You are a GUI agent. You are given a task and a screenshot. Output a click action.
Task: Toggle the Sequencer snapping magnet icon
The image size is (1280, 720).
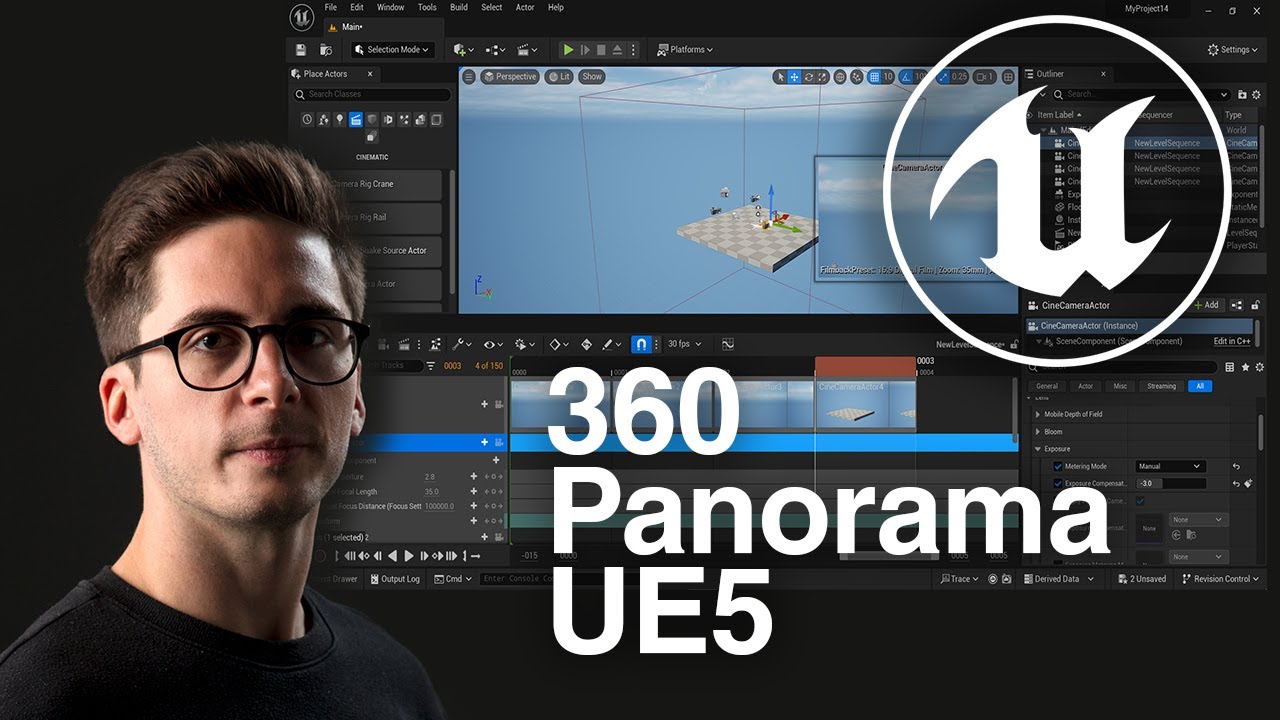click(x=641, y=344)
